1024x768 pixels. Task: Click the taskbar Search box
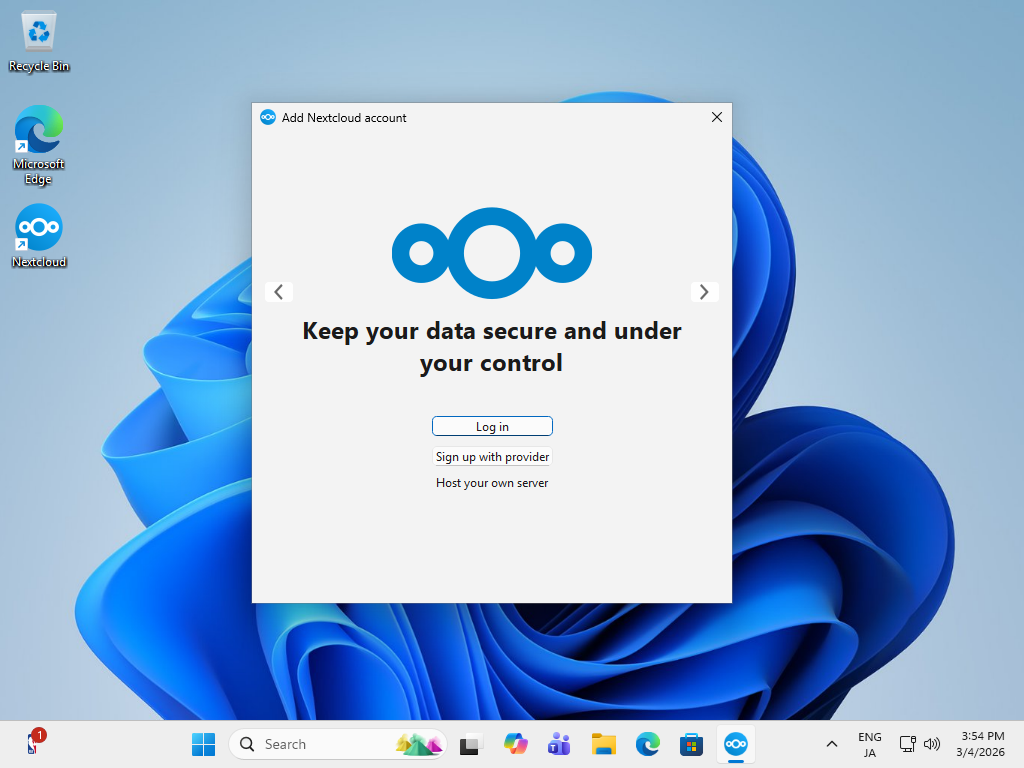(338, 744)
